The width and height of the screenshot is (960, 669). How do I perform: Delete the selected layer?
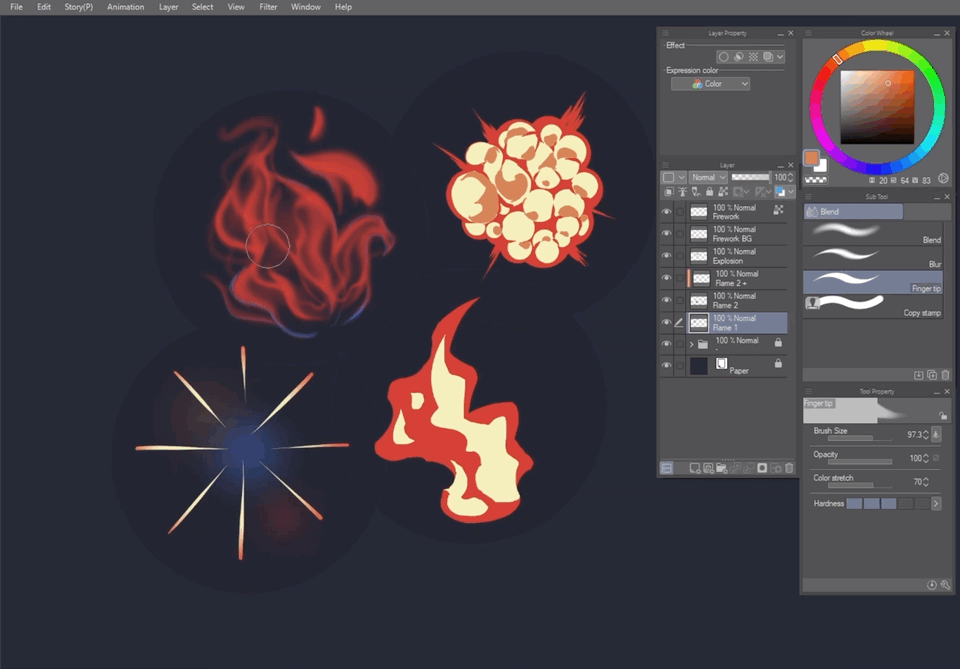(x=789, y=468)
